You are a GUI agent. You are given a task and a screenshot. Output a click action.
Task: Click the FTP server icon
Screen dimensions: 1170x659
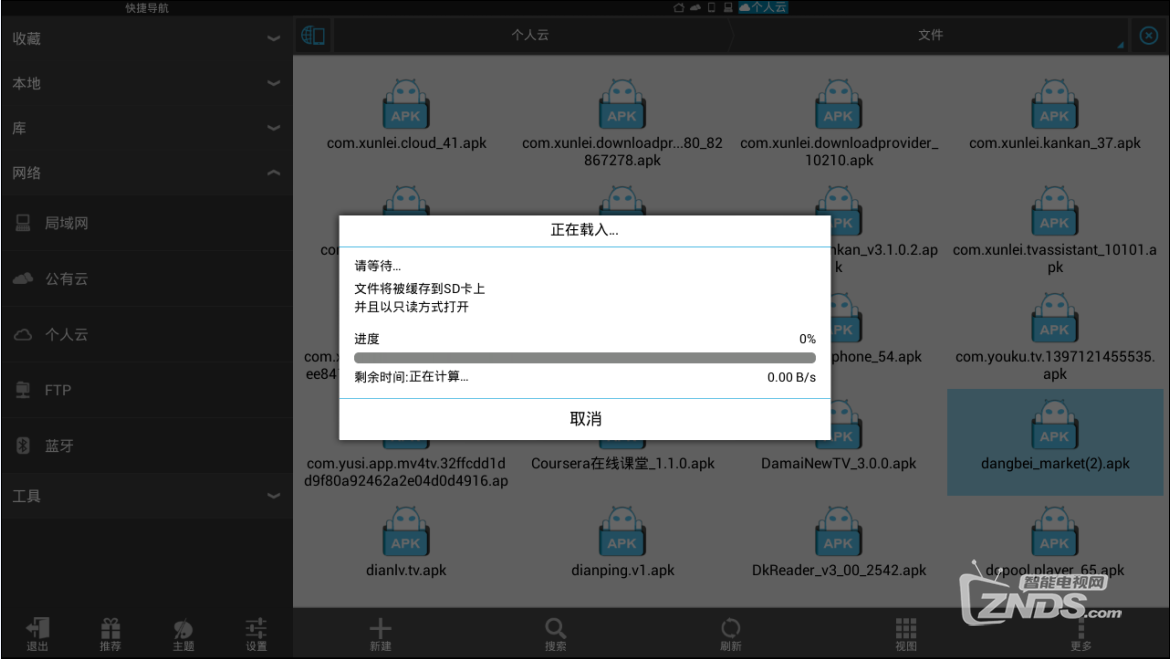[23, 390]
